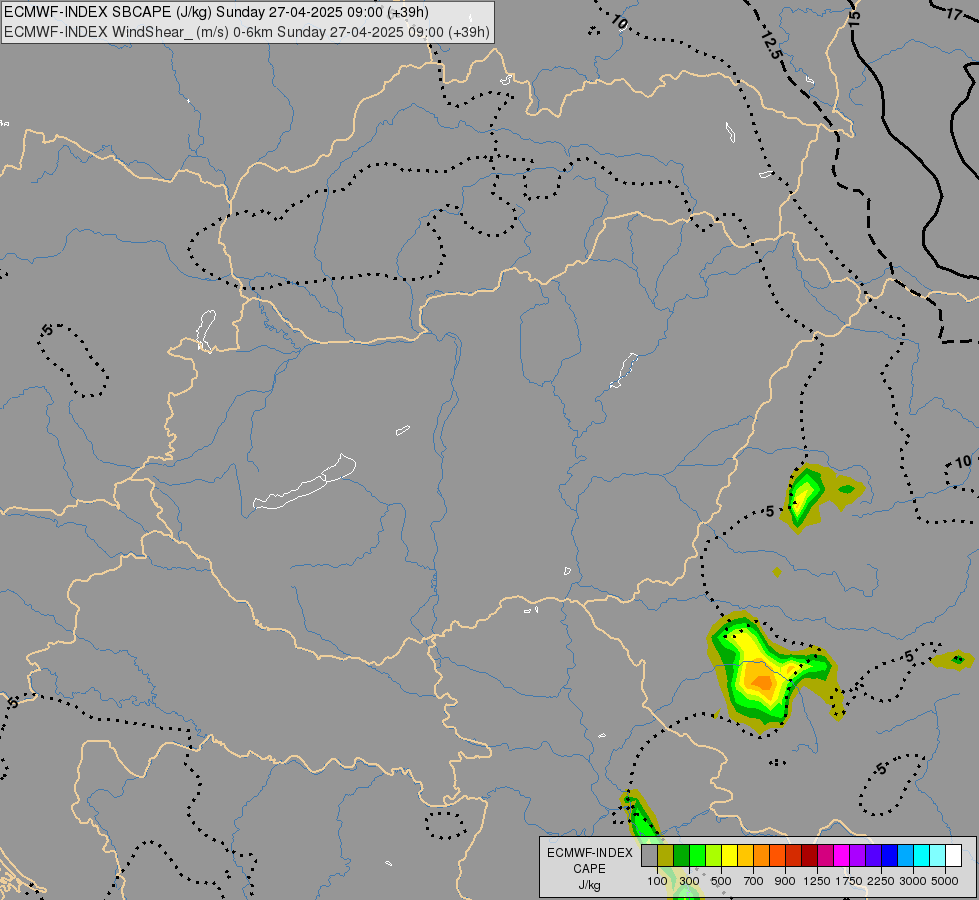Click the gray swatch in the CAPE legend

click(x=649, y=856)
